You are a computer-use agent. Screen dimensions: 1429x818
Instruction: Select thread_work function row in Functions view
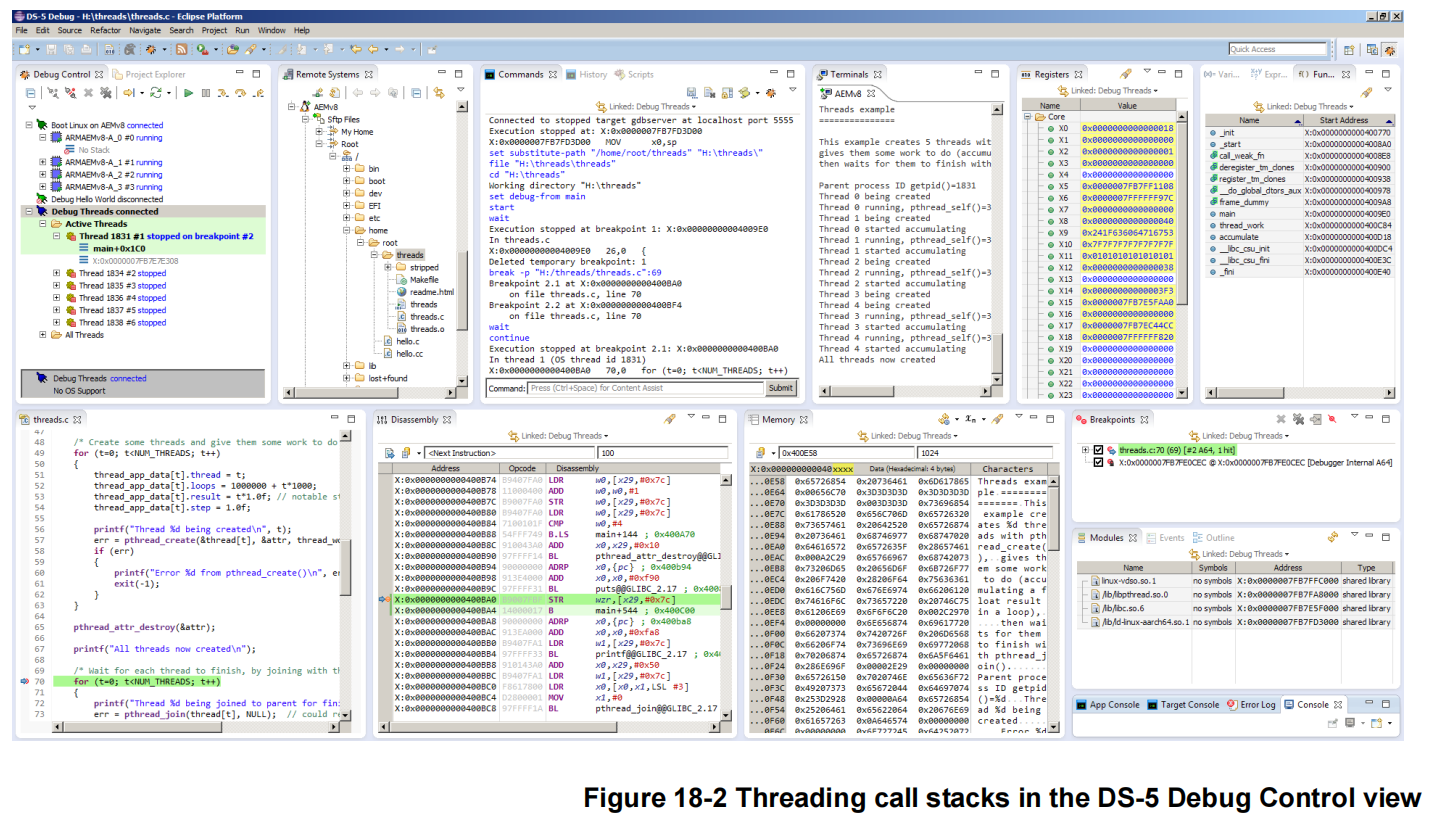[1300, 225]
